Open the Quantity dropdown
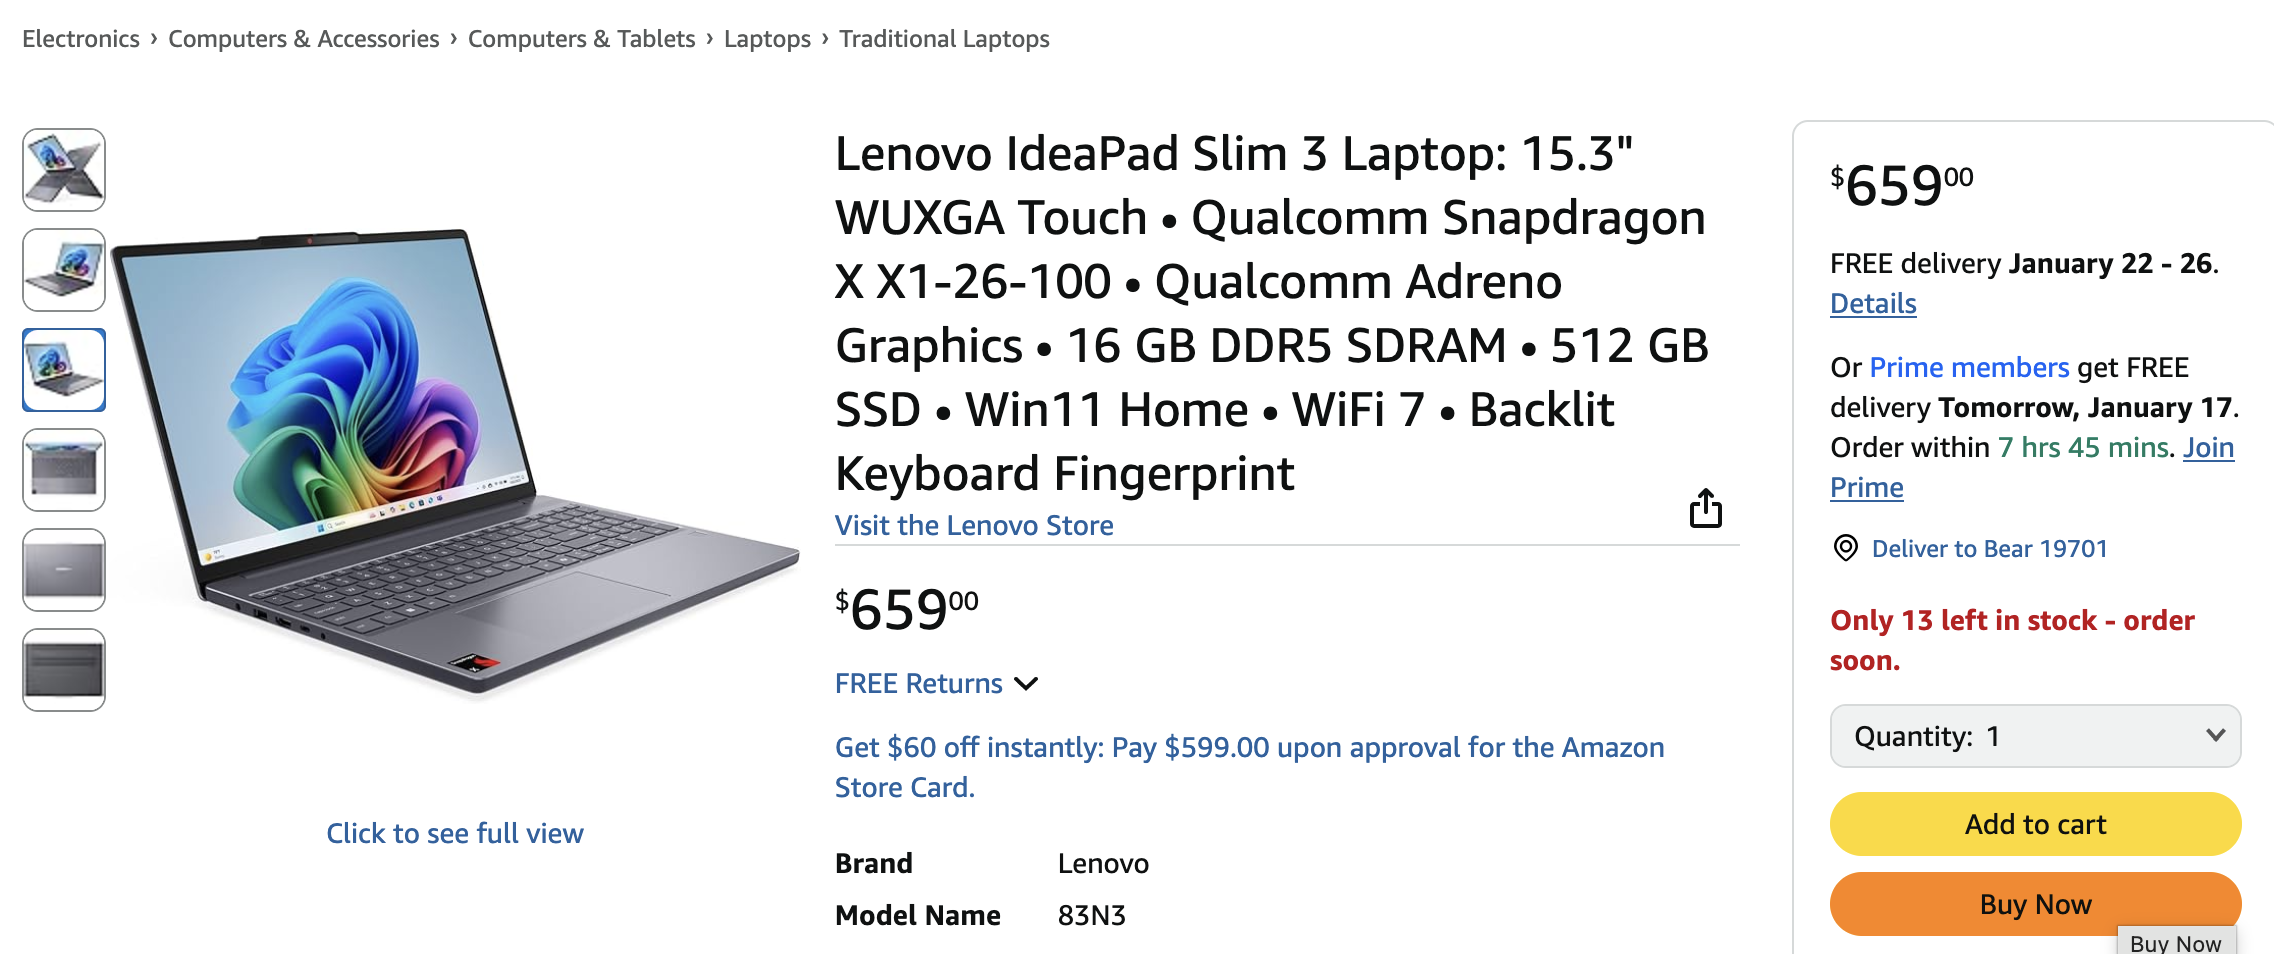This screenshot has height=954, width=2274. point(2035,736)
